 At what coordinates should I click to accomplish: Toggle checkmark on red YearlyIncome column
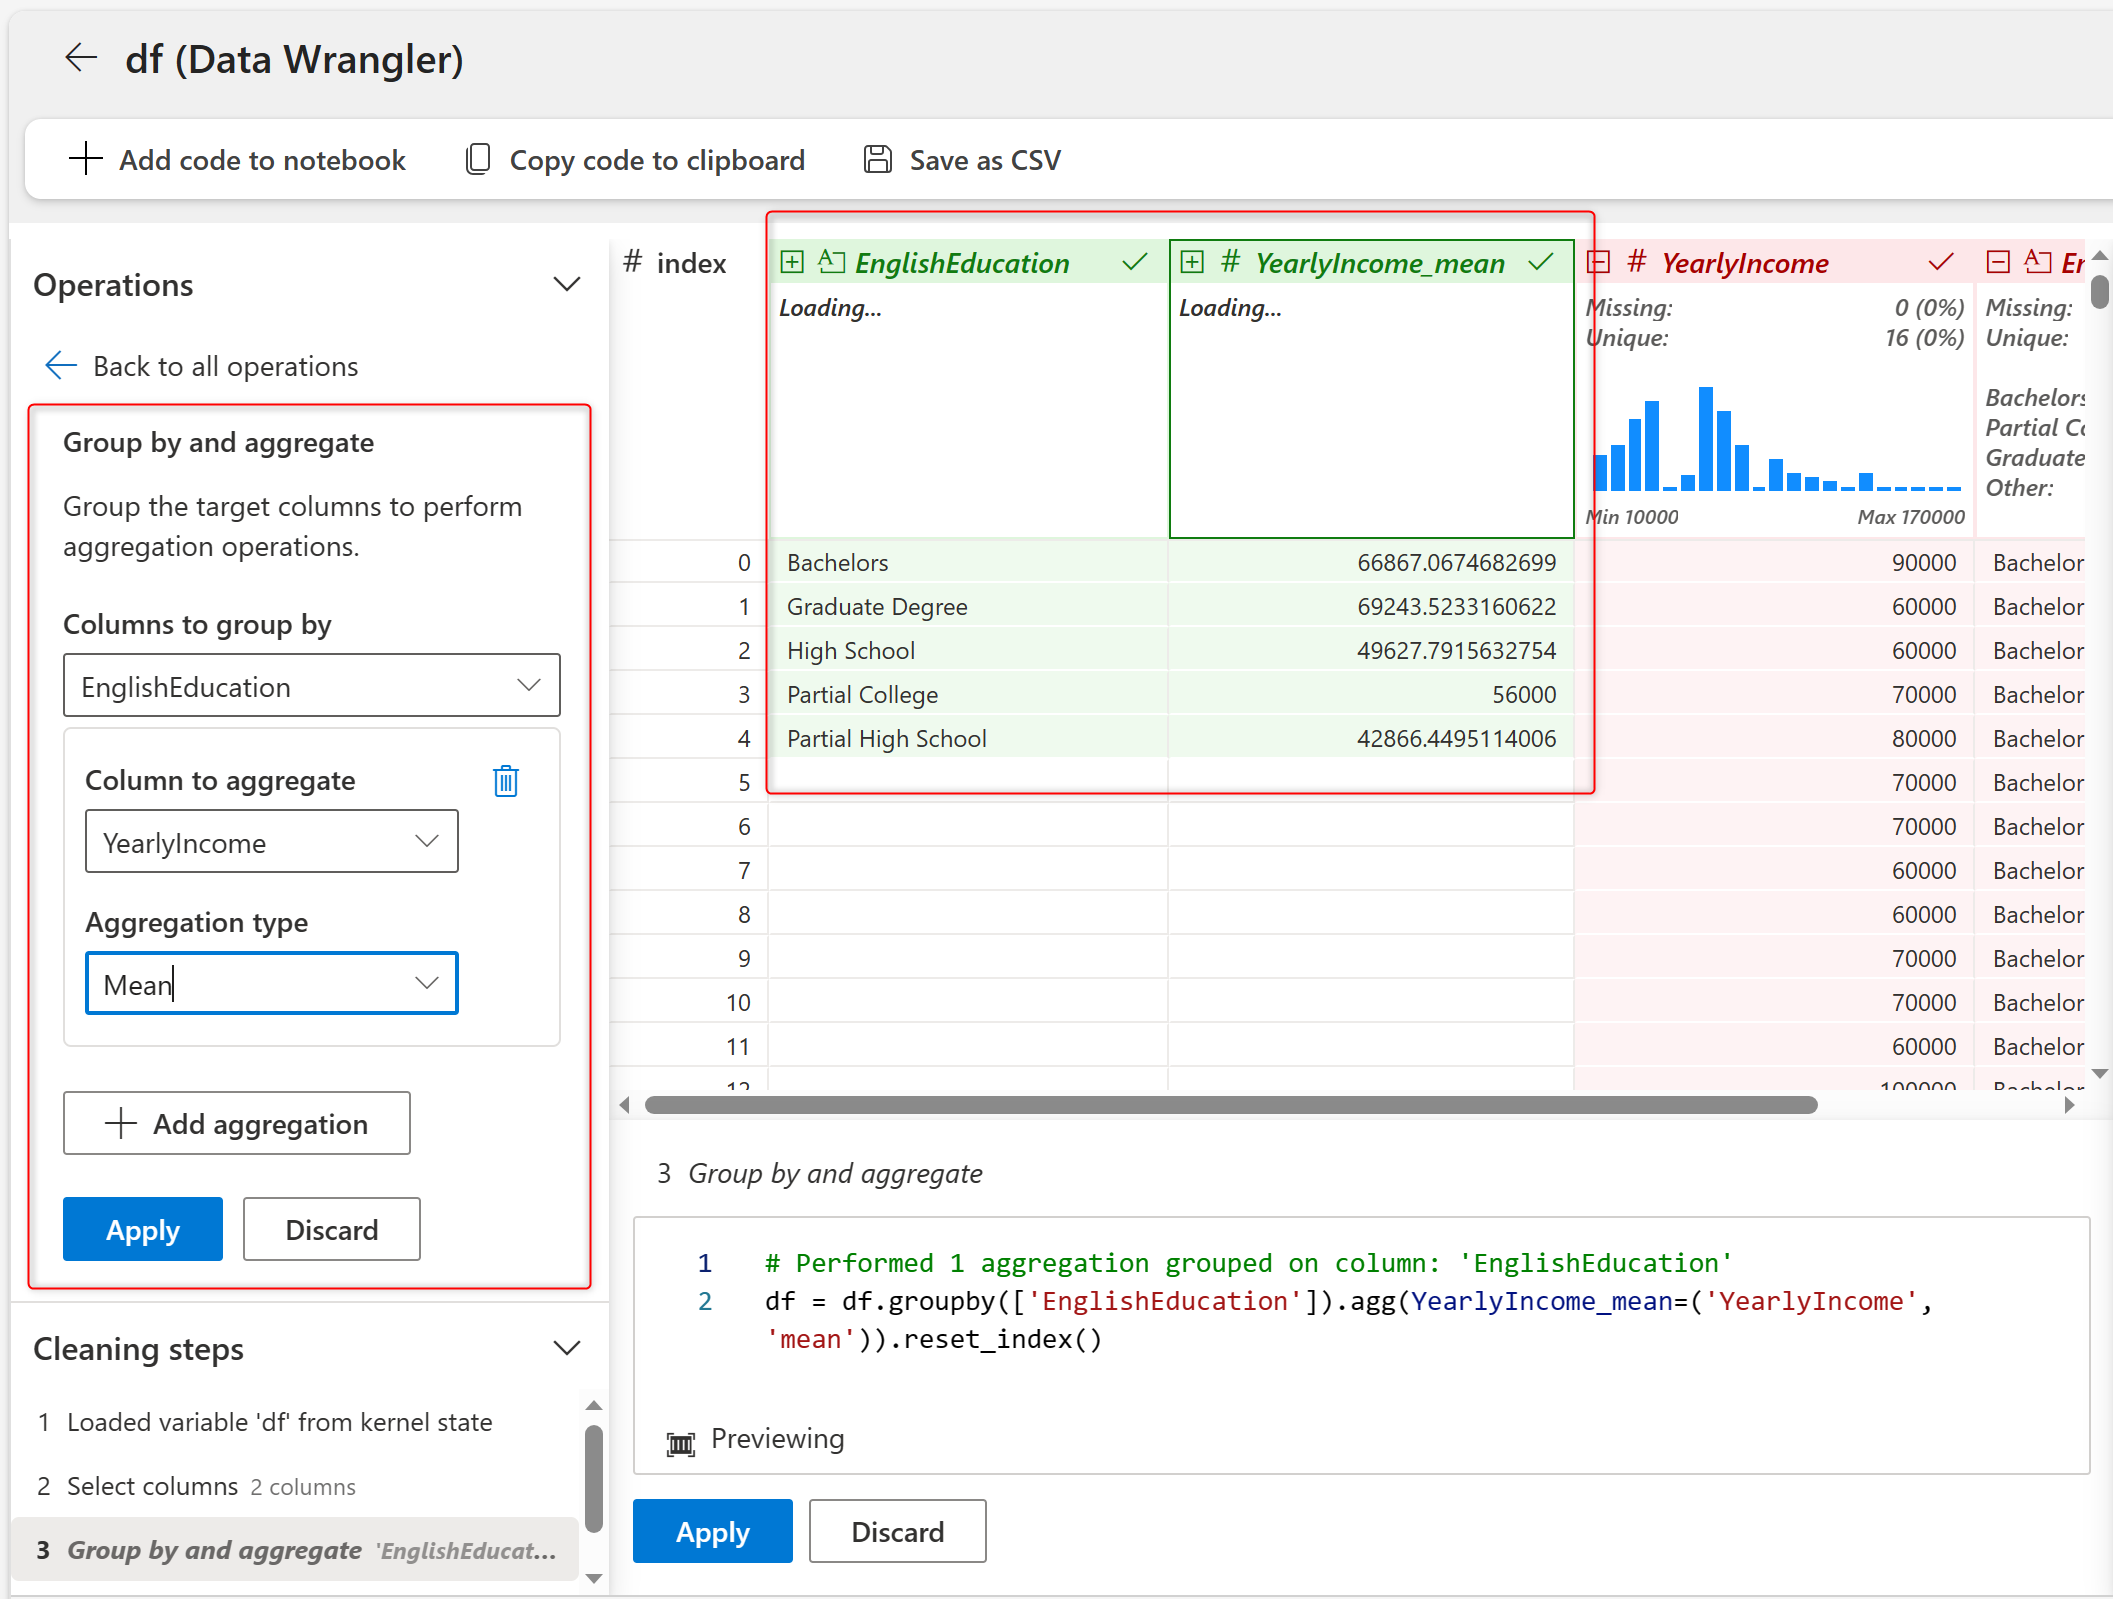coord(1941,262)
